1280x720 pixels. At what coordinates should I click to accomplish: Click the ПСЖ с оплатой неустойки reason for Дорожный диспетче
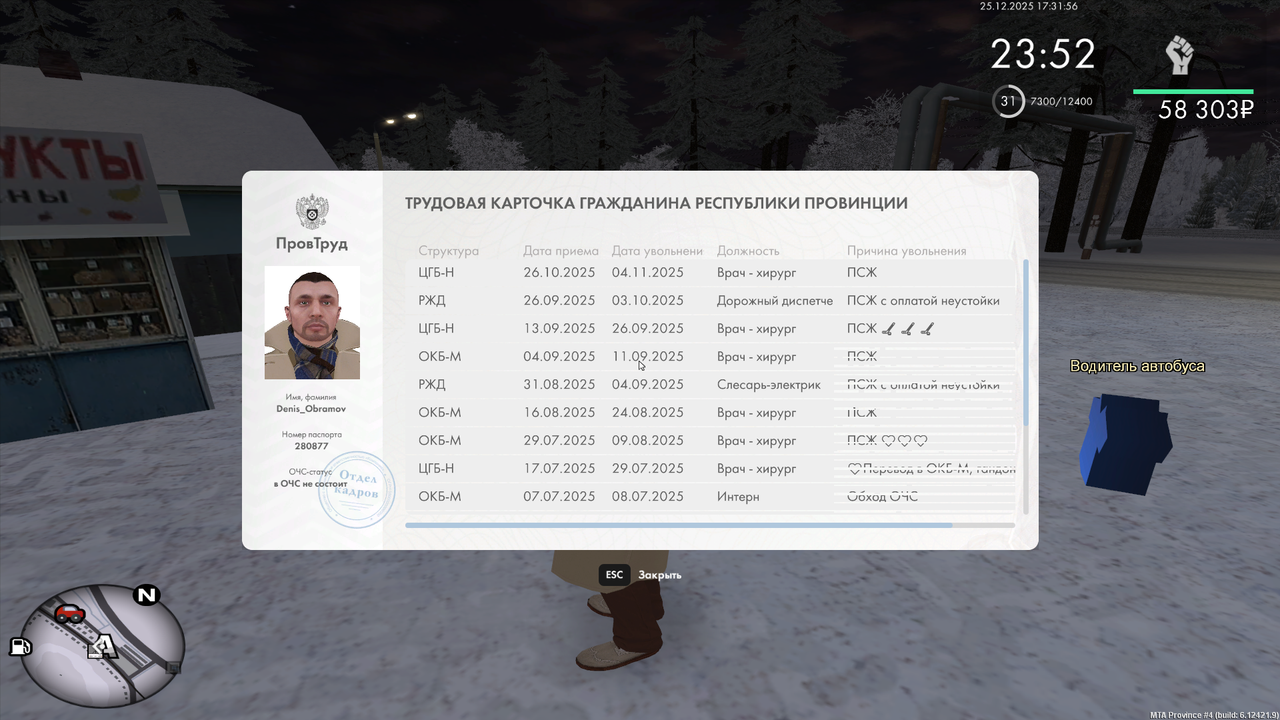tap(923, 300)
